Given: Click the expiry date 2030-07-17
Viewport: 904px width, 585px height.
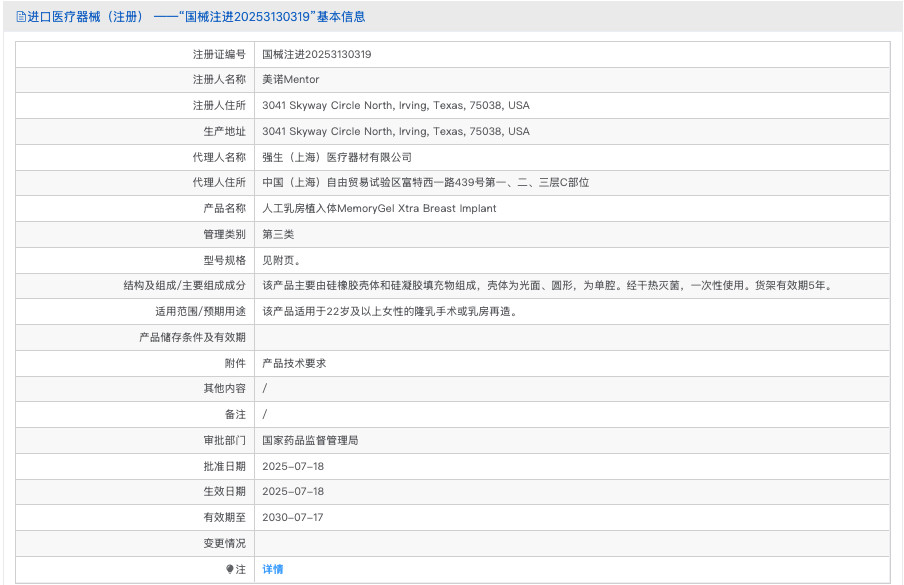Looking at the screenshot, I should 293,517.
